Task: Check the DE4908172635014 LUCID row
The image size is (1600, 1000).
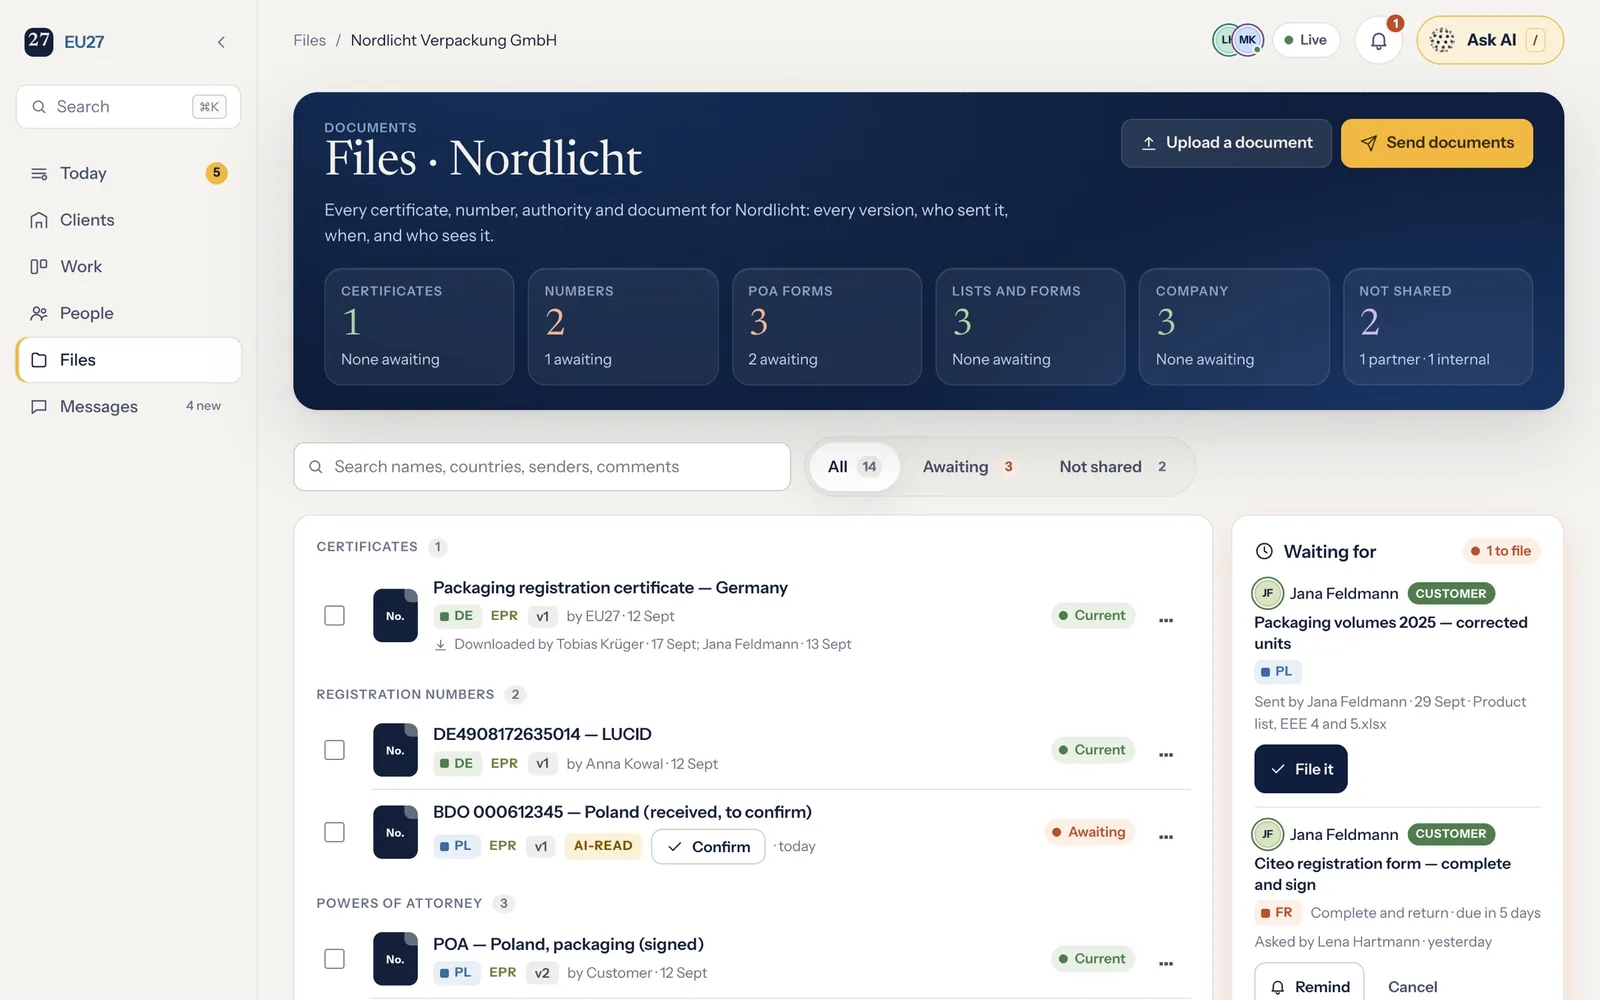Action: [335, 750]
